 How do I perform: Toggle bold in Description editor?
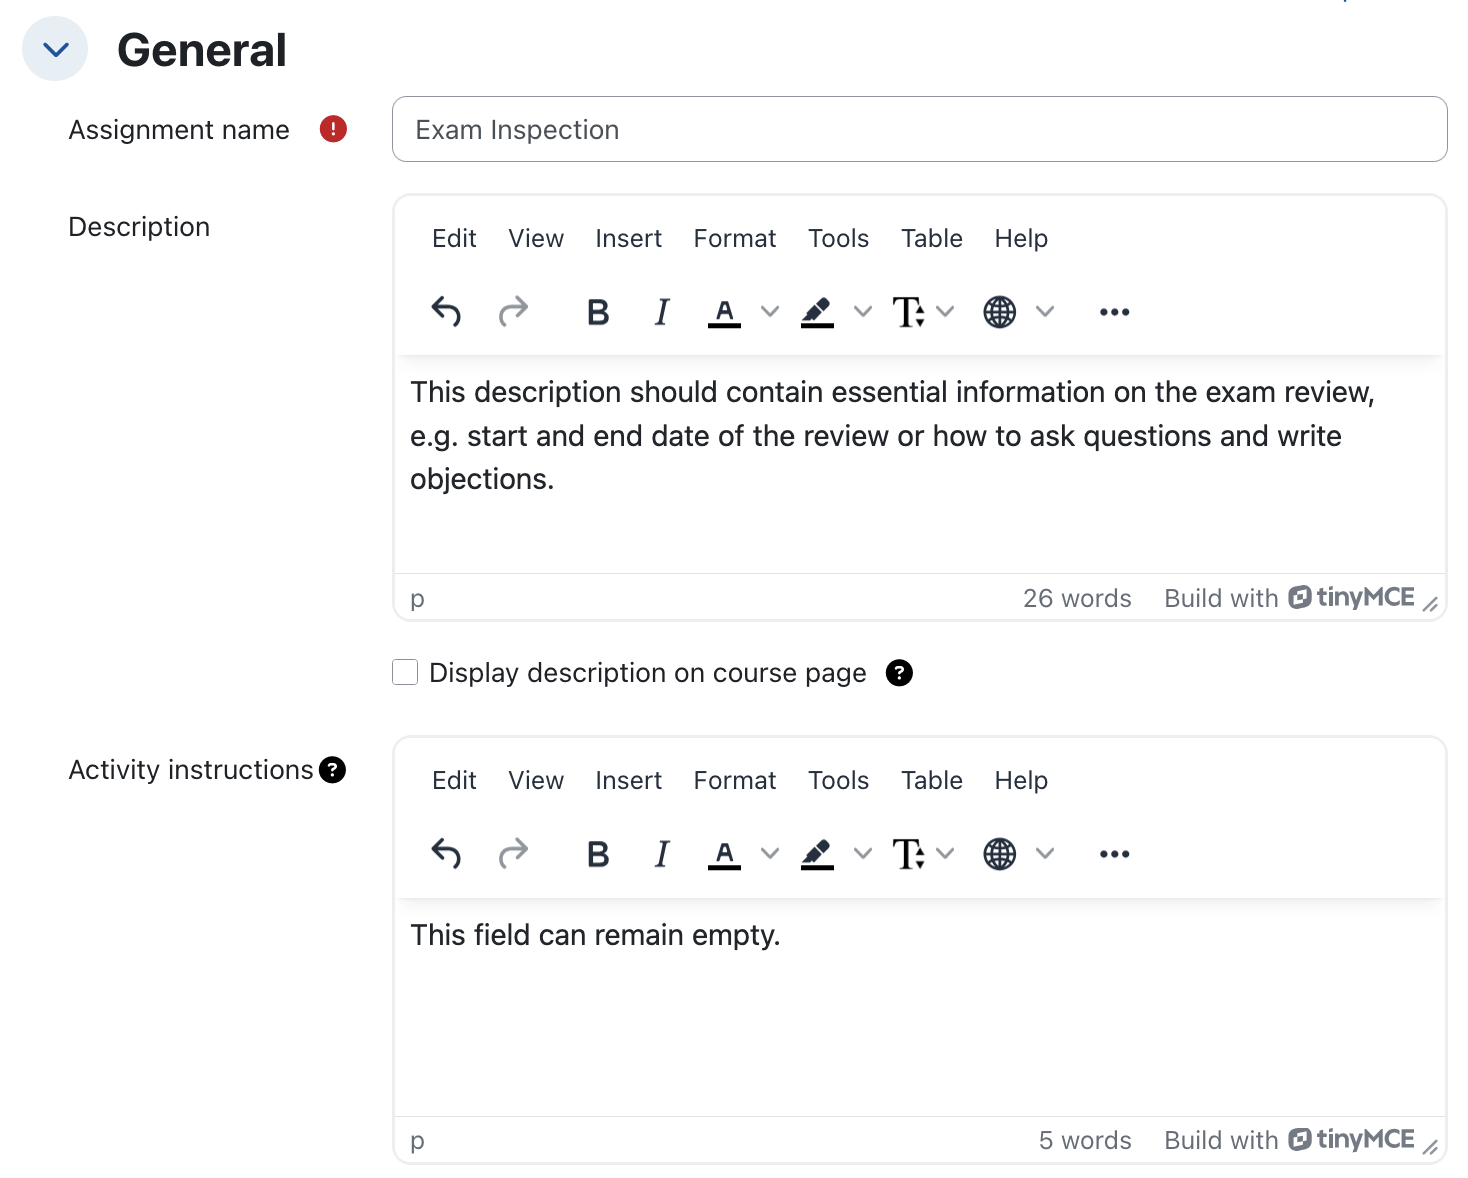(x=598, y=312)
